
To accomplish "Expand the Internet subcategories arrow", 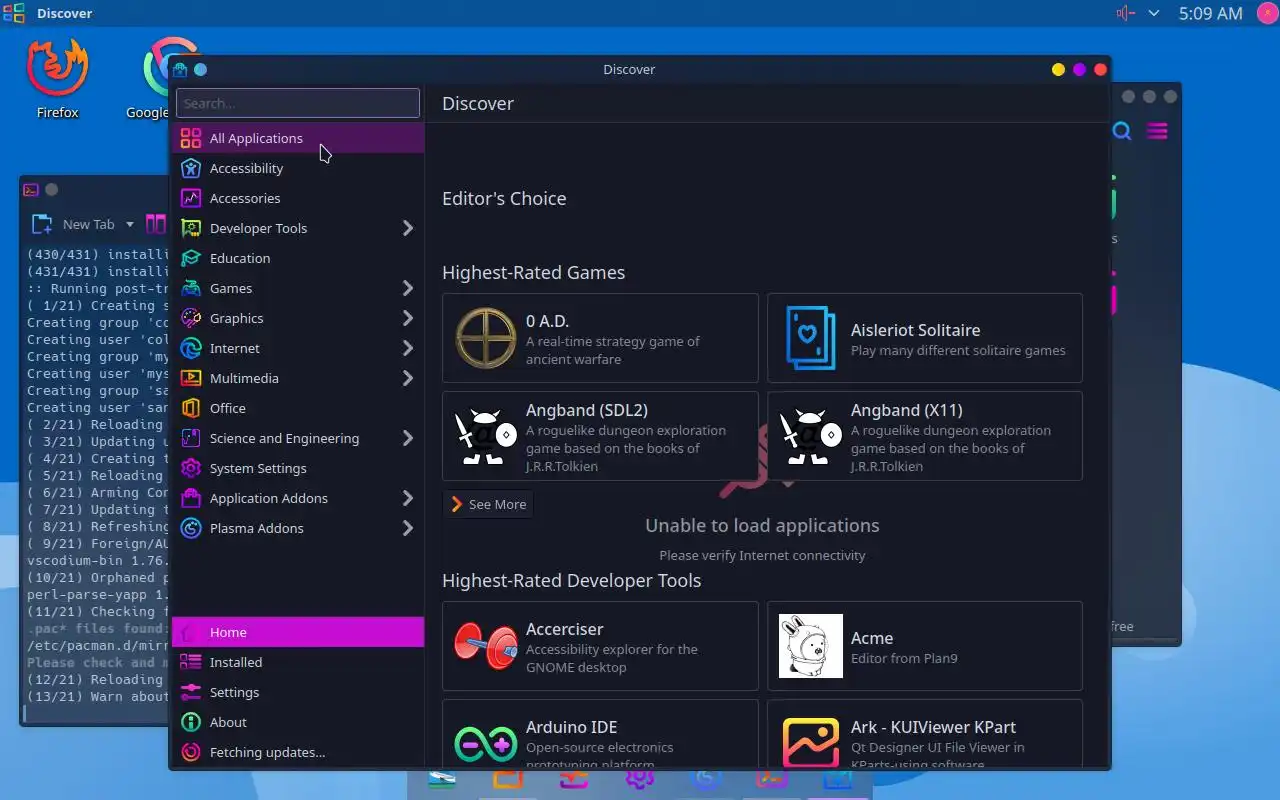I will click(x=408, y=348).
